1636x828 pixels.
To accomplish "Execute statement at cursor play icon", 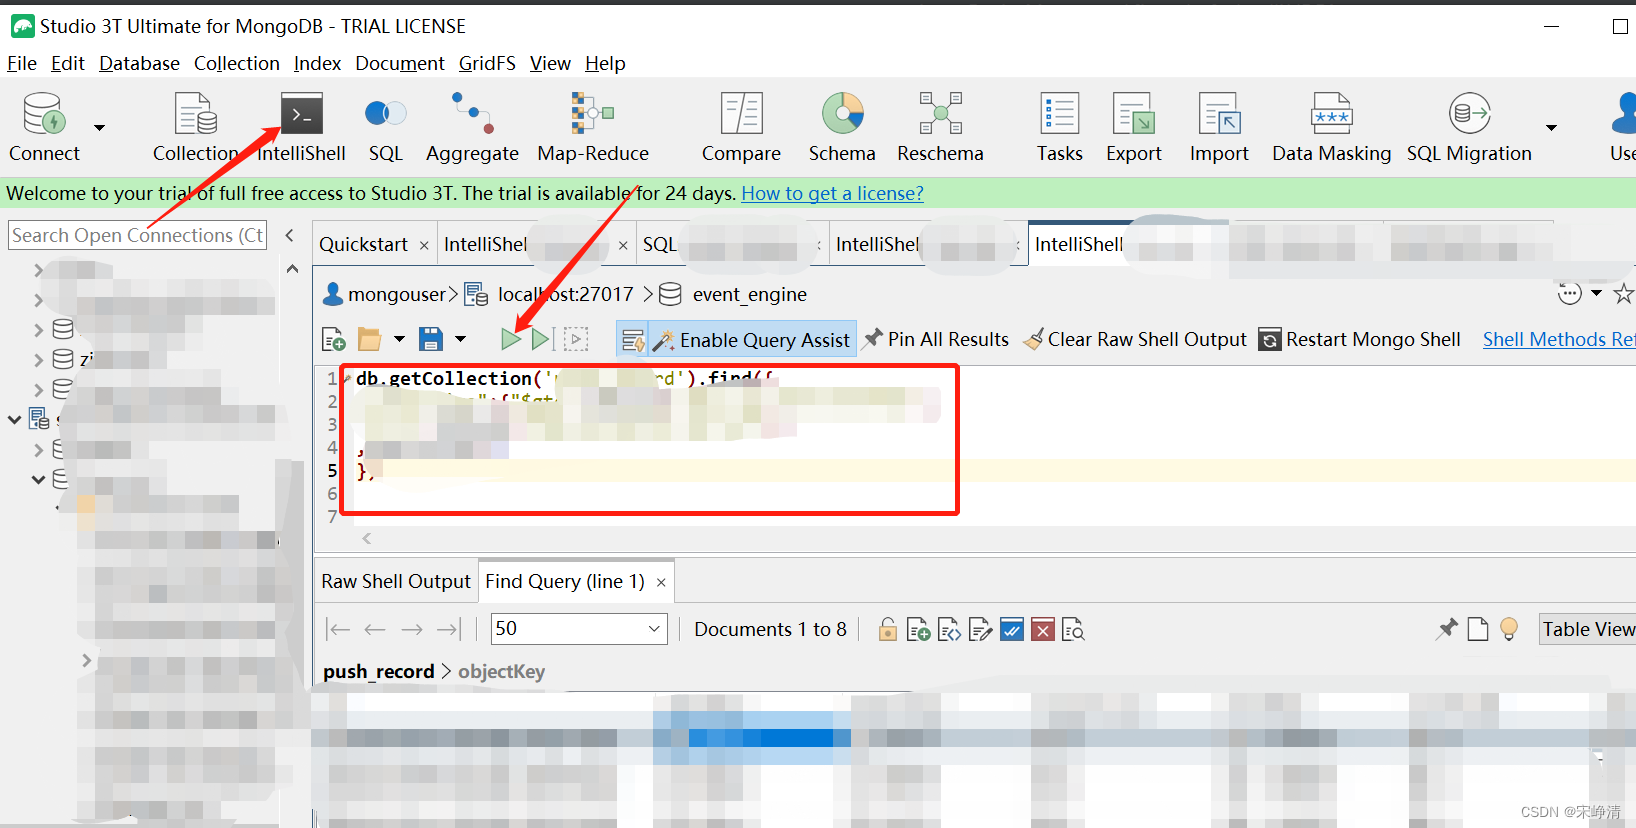I will click(542, 340).
